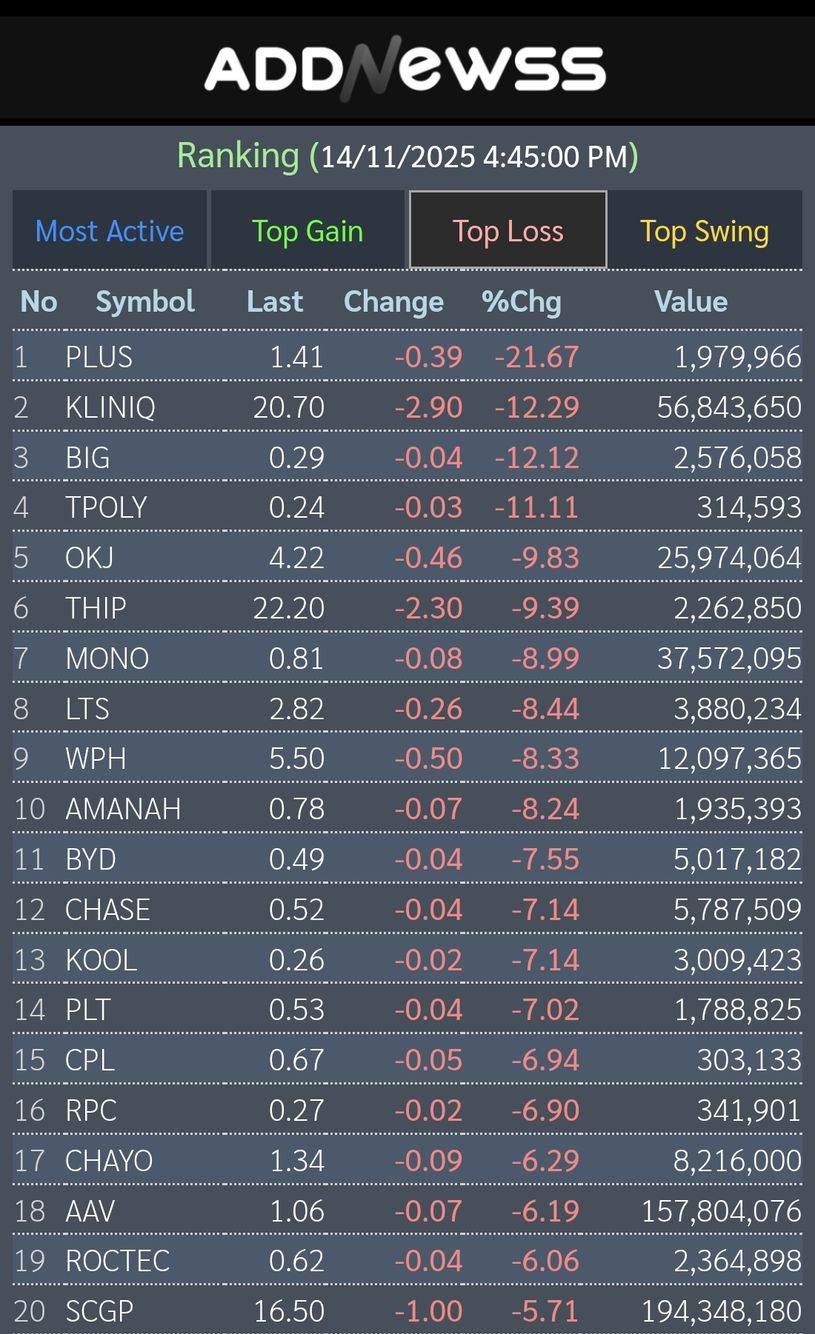815x1334 pixels.
Task: Open the PLUS stock symbol
Action: (99, 357)
